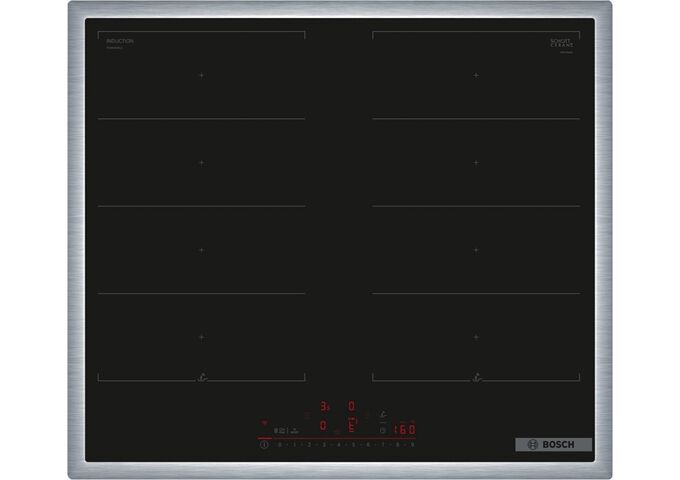
Task: Tap the right zone pan symbol
Action: click(476, 379)
